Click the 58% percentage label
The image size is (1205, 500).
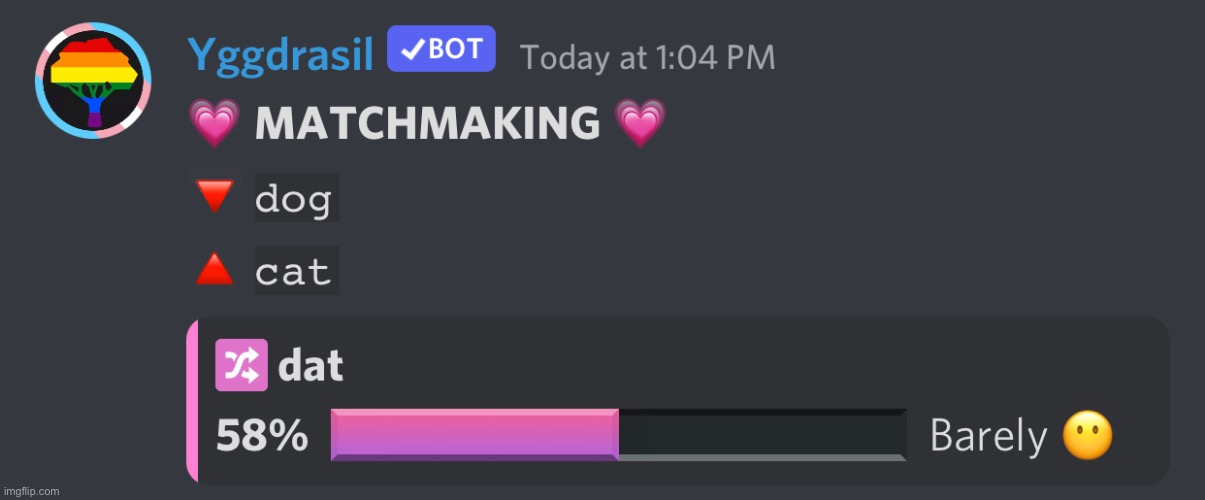(x=262, y=436)
